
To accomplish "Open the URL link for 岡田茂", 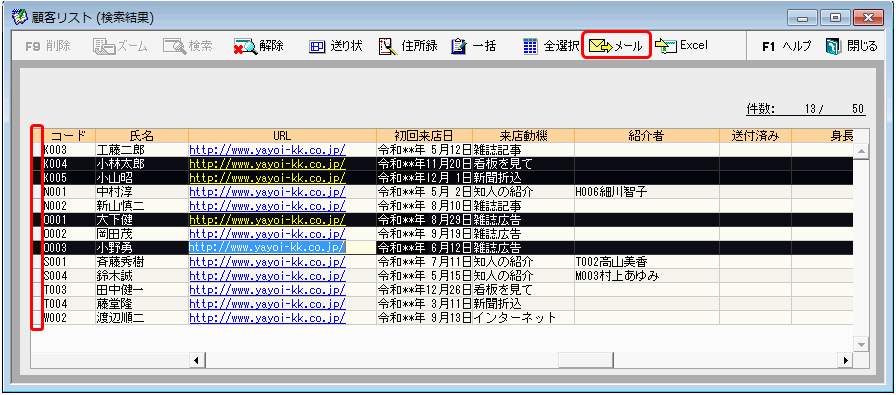I will tap(267, 234).
